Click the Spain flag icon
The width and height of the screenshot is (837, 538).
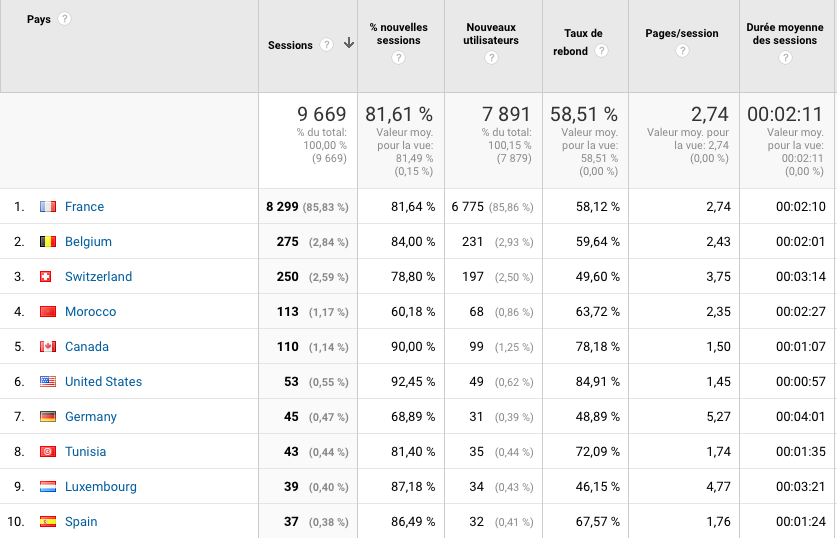48,521
